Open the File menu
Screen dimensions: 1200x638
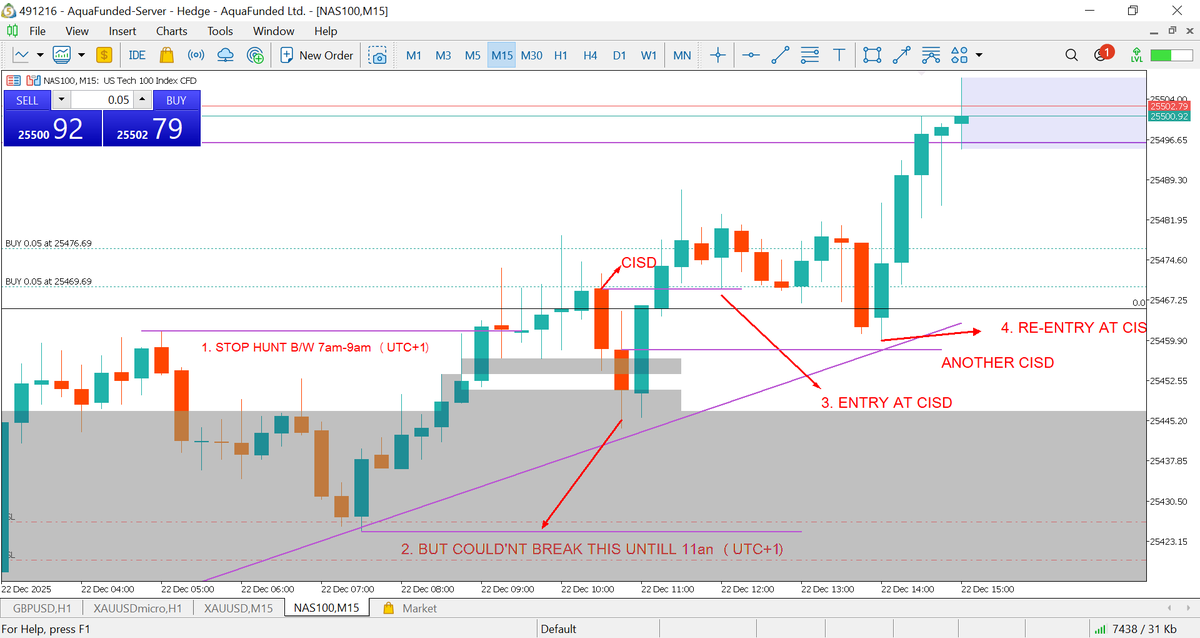coord(37,31)
